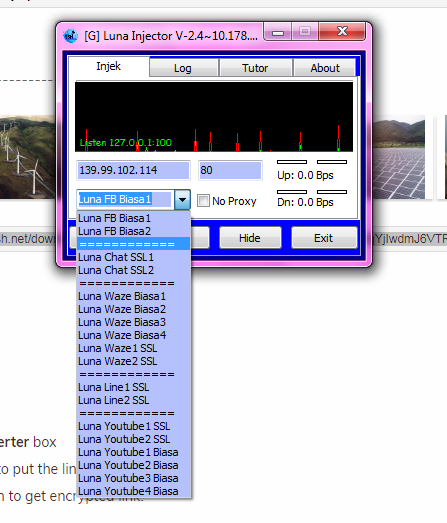Switch to the Log tab

[184, 68]
